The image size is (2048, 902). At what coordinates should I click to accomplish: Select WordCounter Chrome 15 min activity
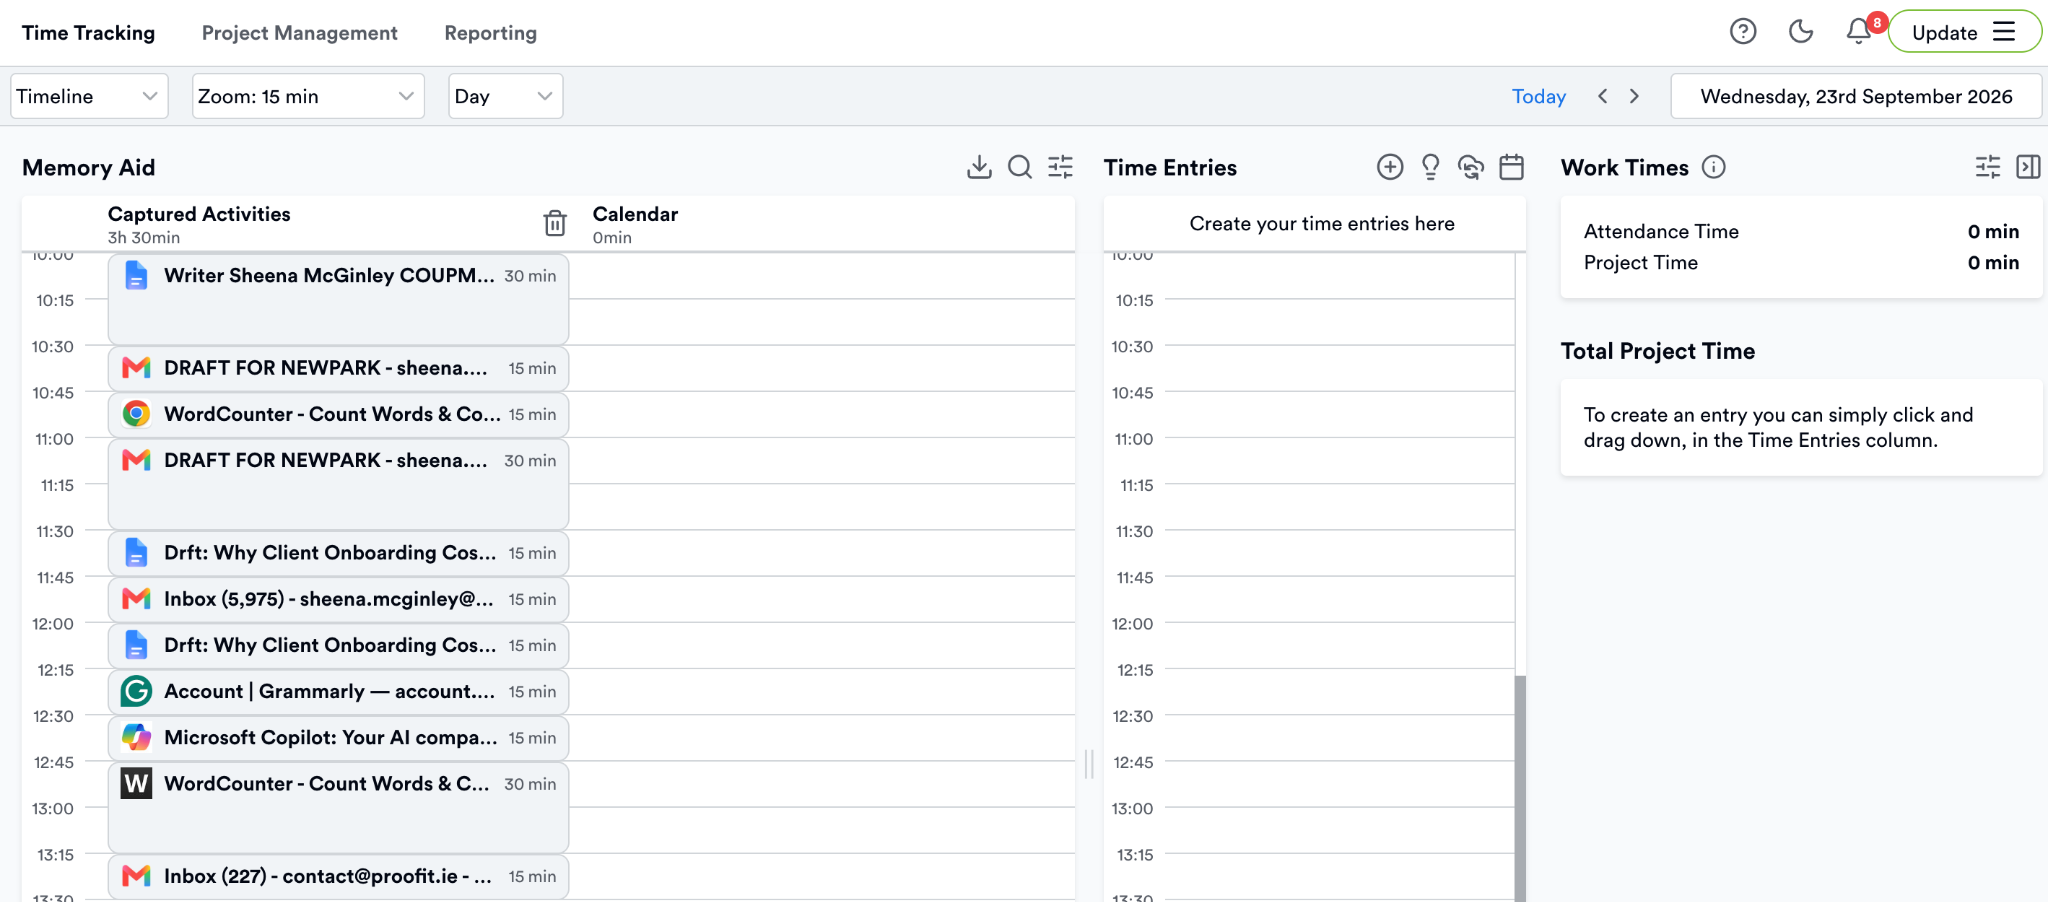[338, 414]
